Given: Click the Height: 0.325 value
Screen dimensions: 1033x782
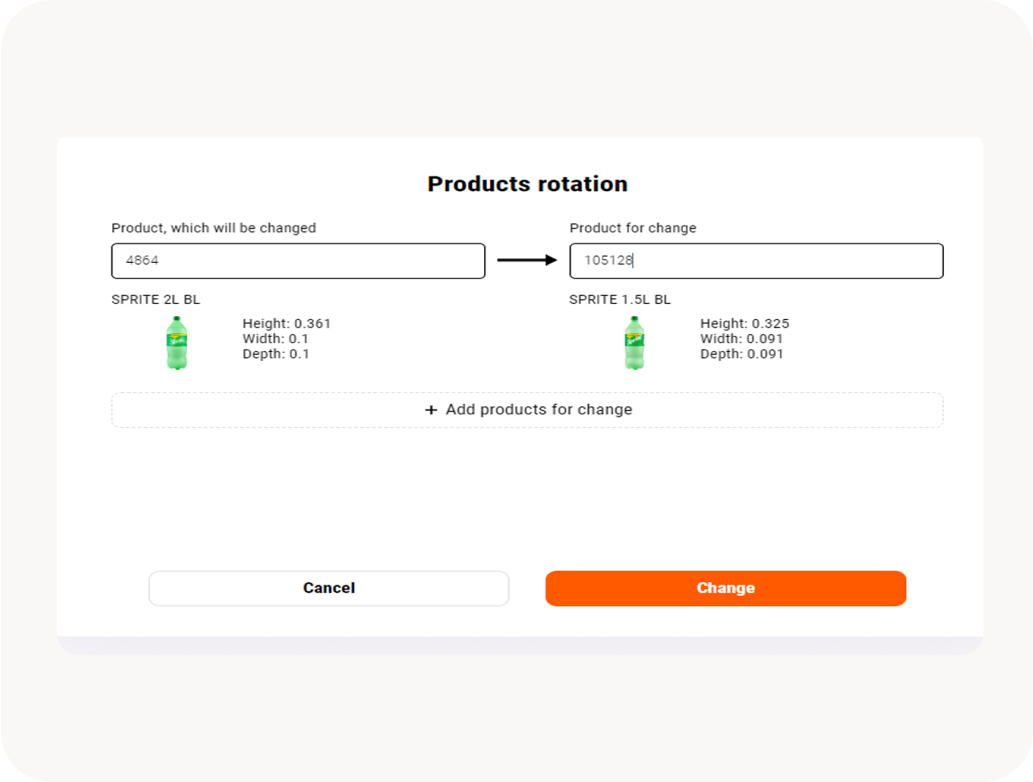Looking at the screenshot, I should (x=744, y=324).
